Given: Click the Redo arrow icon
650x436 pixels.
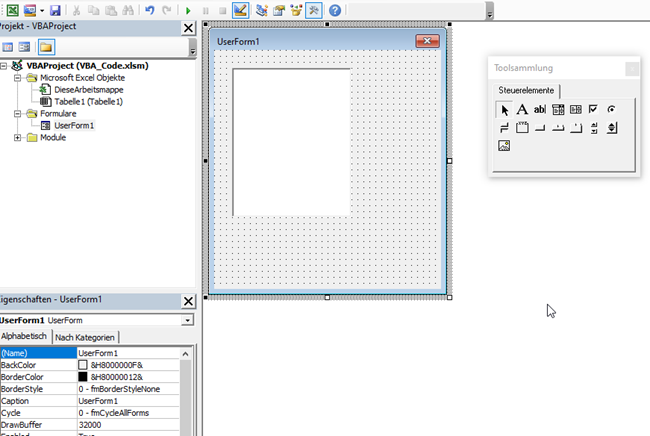Looking at the screenshot, I should 167,10.
